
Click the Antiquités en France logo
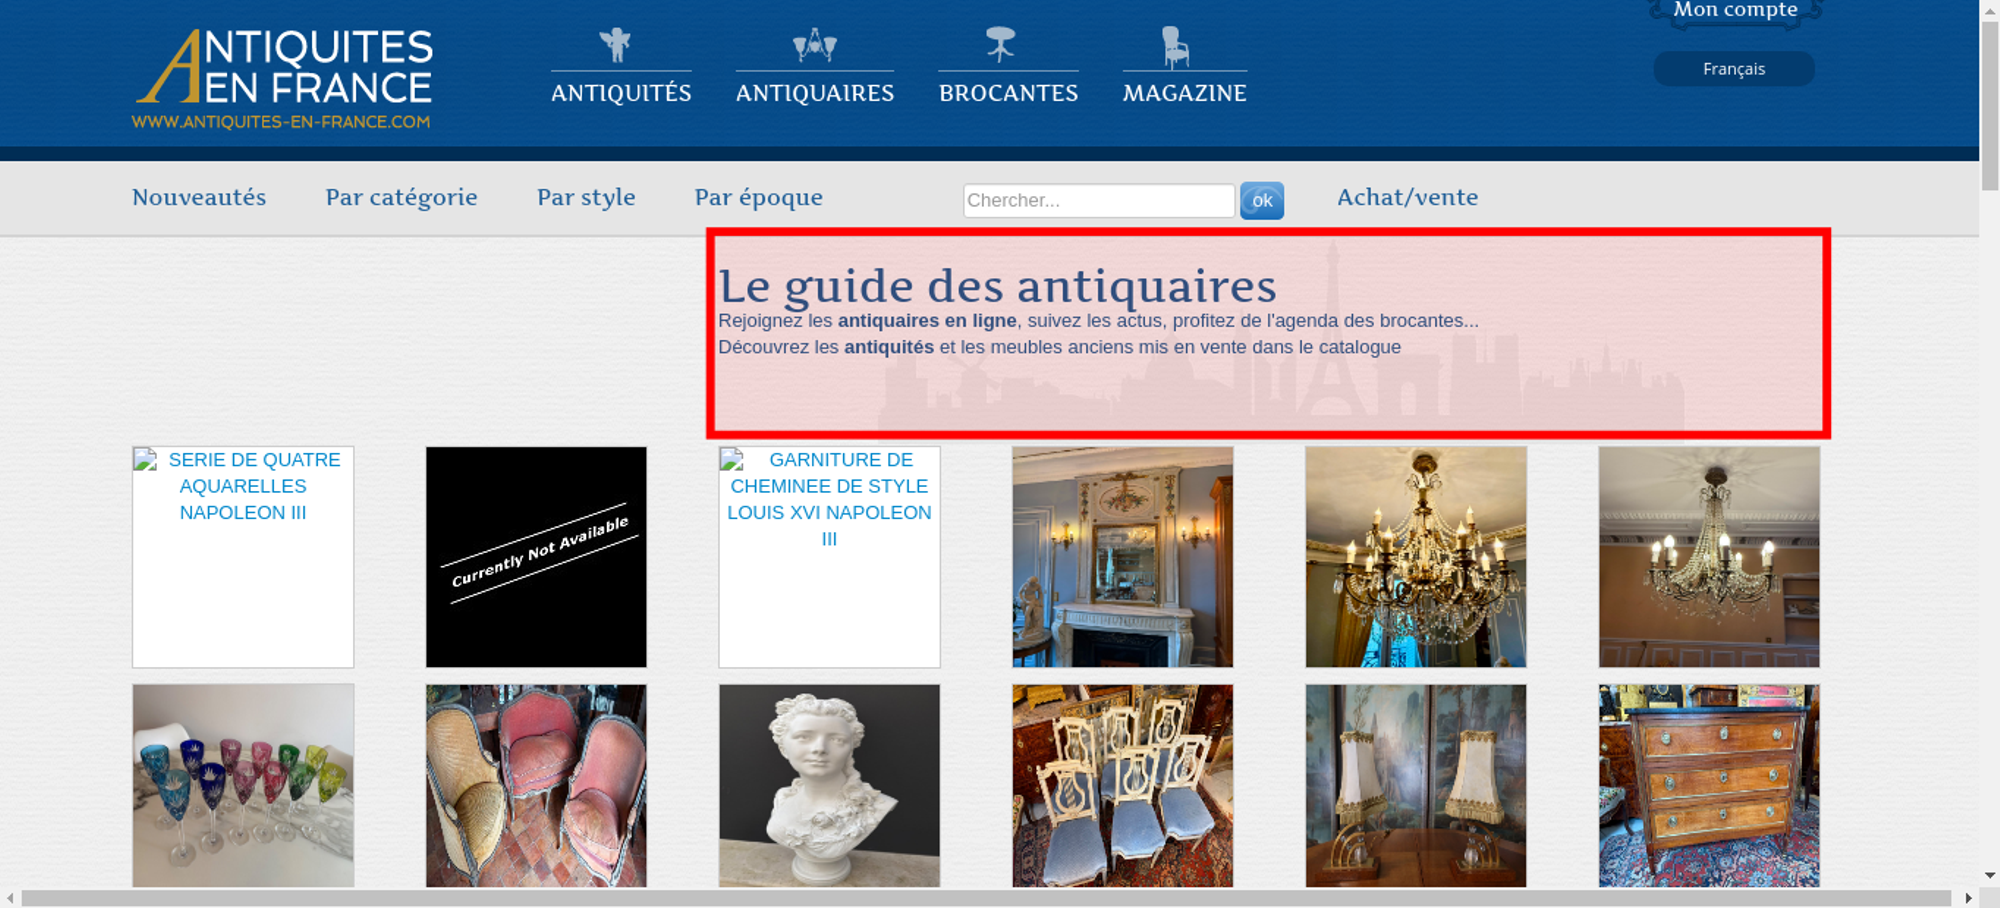[283, 79]
